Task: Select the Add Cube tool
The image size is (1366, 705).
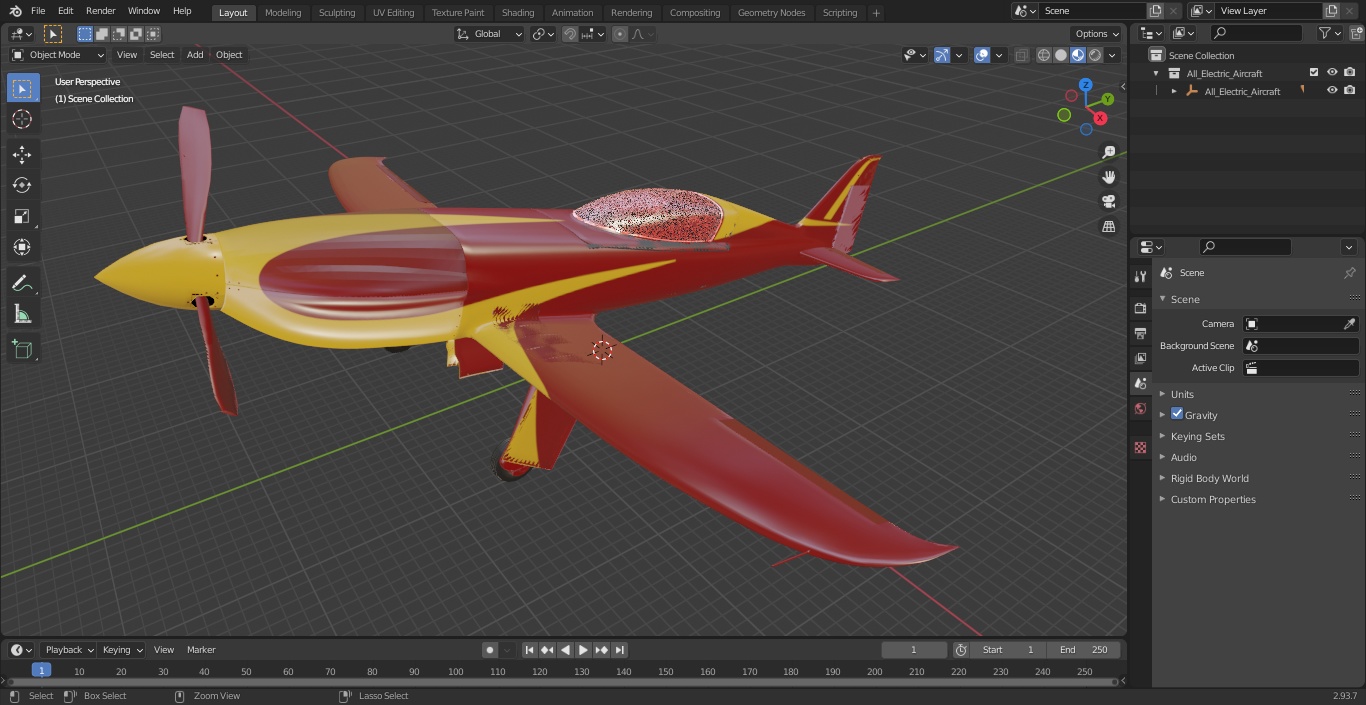Action: pyautogui.click(x=22, y=349)
